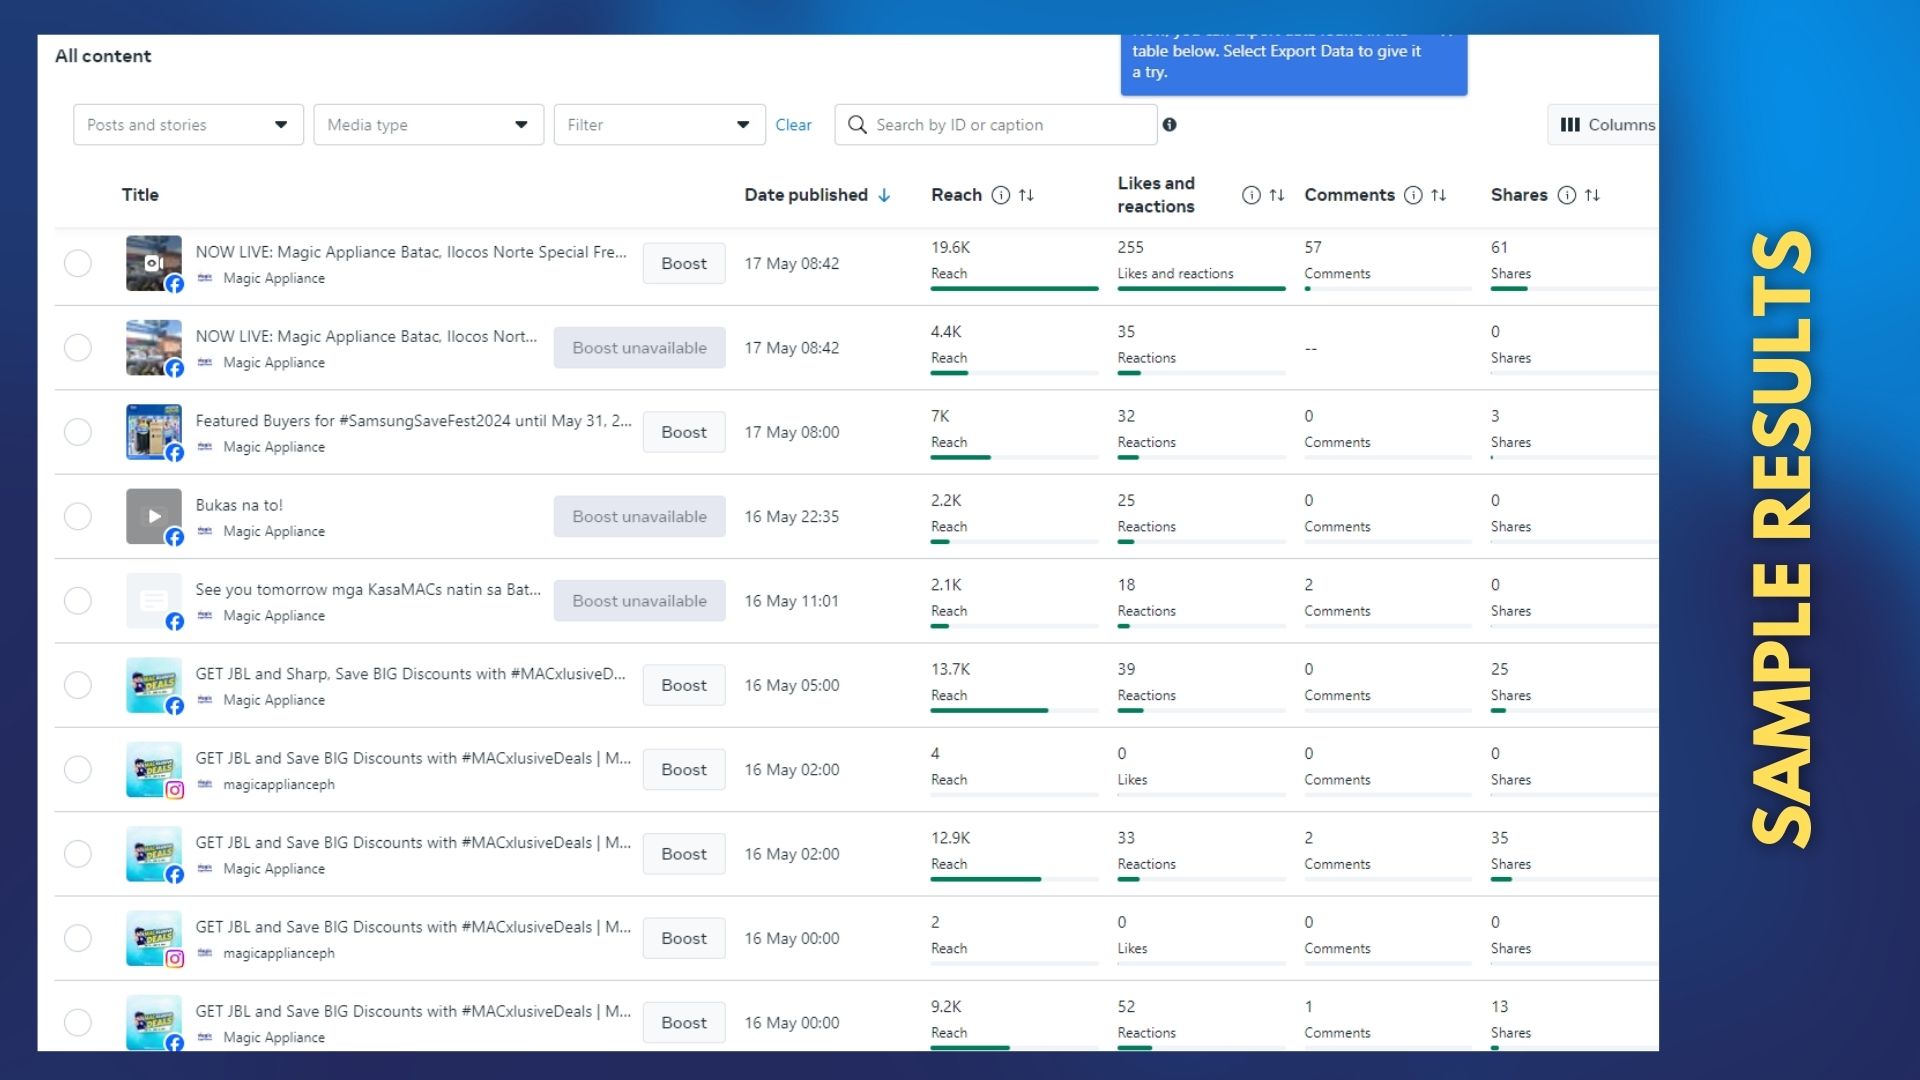Click the Shares column info icon

(x=1566, y=195)
